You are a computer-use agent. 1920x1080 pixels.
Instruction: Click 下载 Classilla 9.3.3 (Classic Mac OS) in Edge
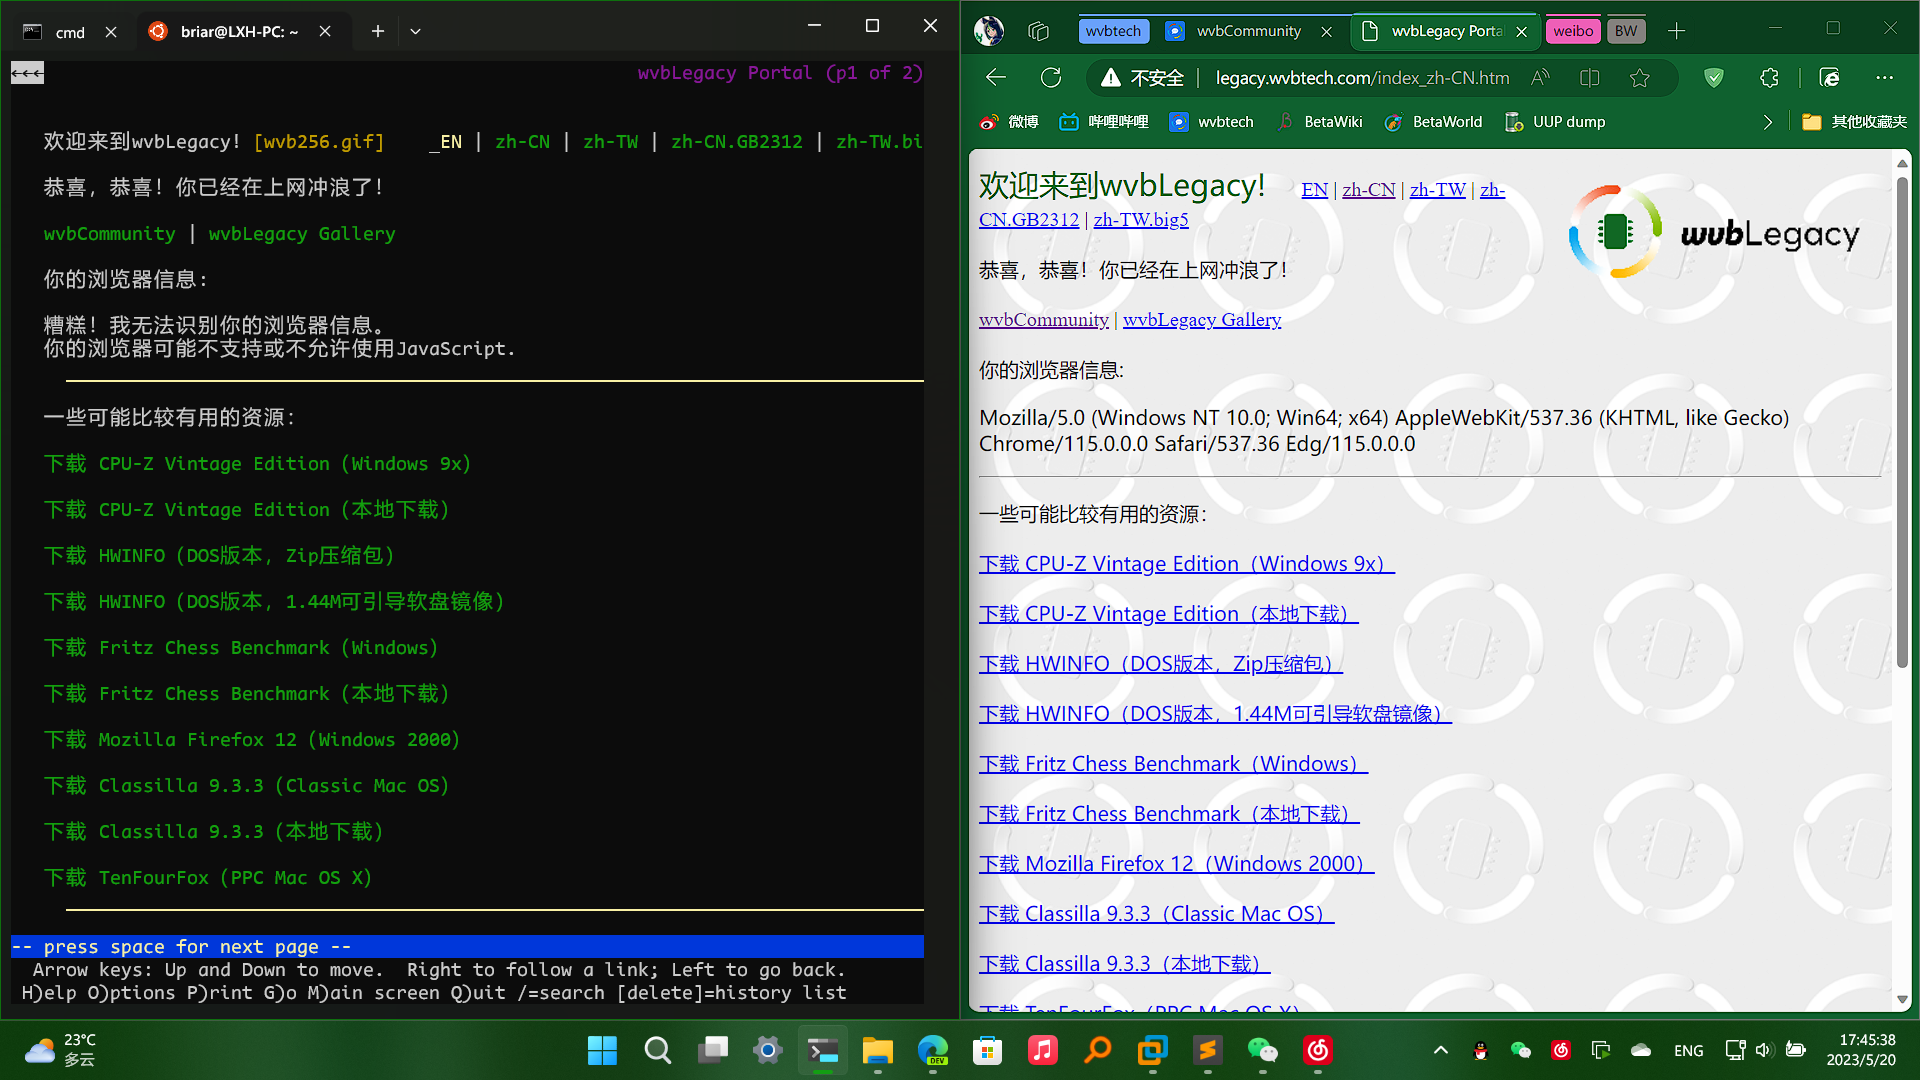[x=1156, y=914]
